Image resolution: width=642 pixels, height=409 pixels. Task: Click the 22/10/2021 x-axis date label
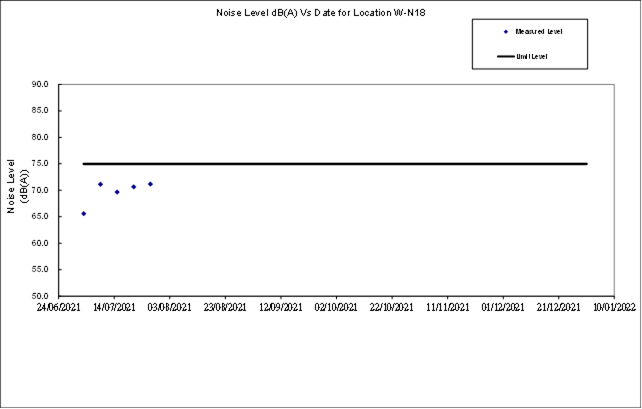(392, 309)
